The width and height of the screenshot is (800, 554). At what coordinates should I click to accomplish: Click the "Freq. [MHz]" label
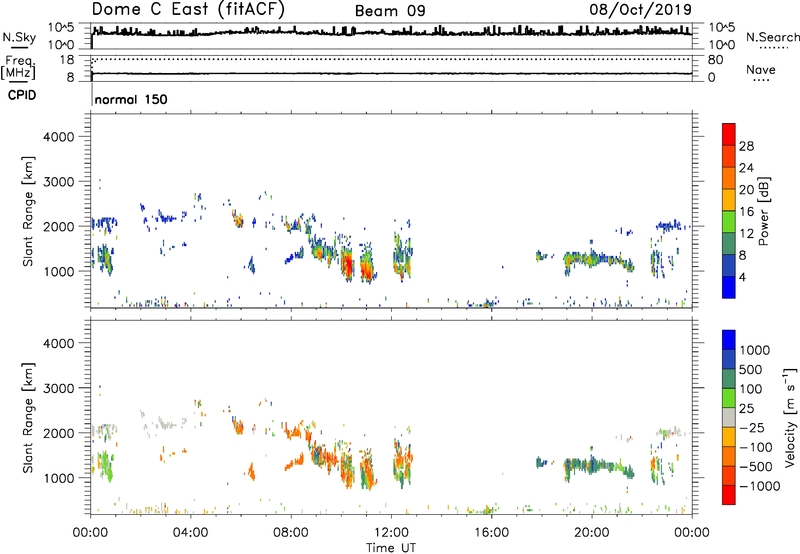(x=18, y=68)
